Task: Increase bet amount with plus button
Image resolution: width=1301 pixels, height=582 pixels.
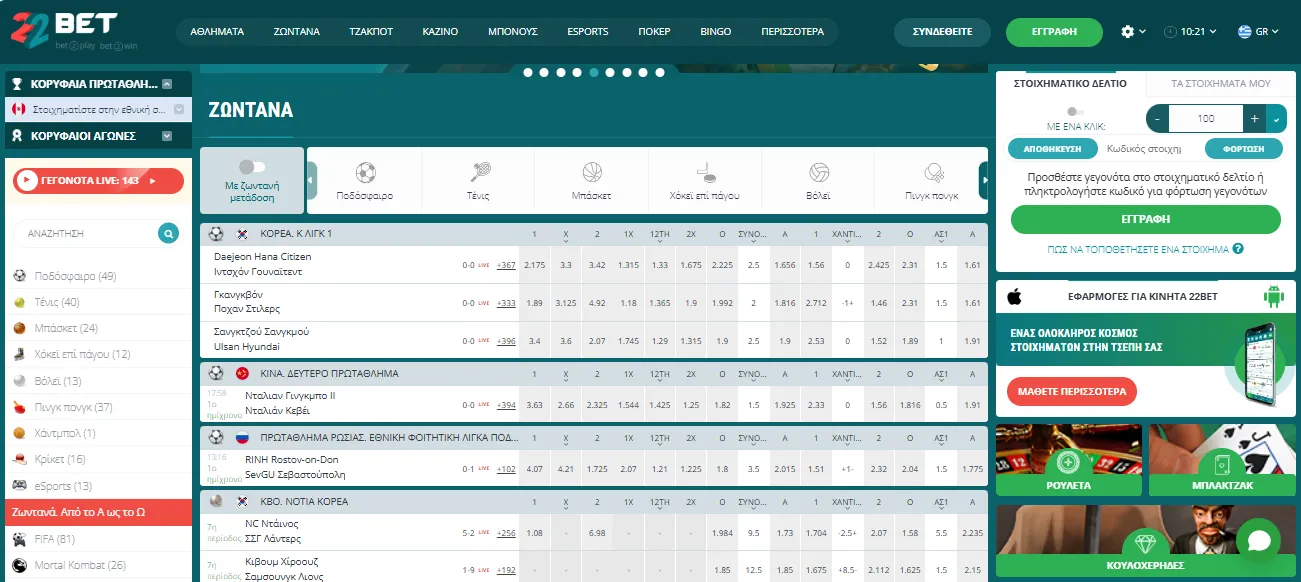Action: pos(1255,118)
